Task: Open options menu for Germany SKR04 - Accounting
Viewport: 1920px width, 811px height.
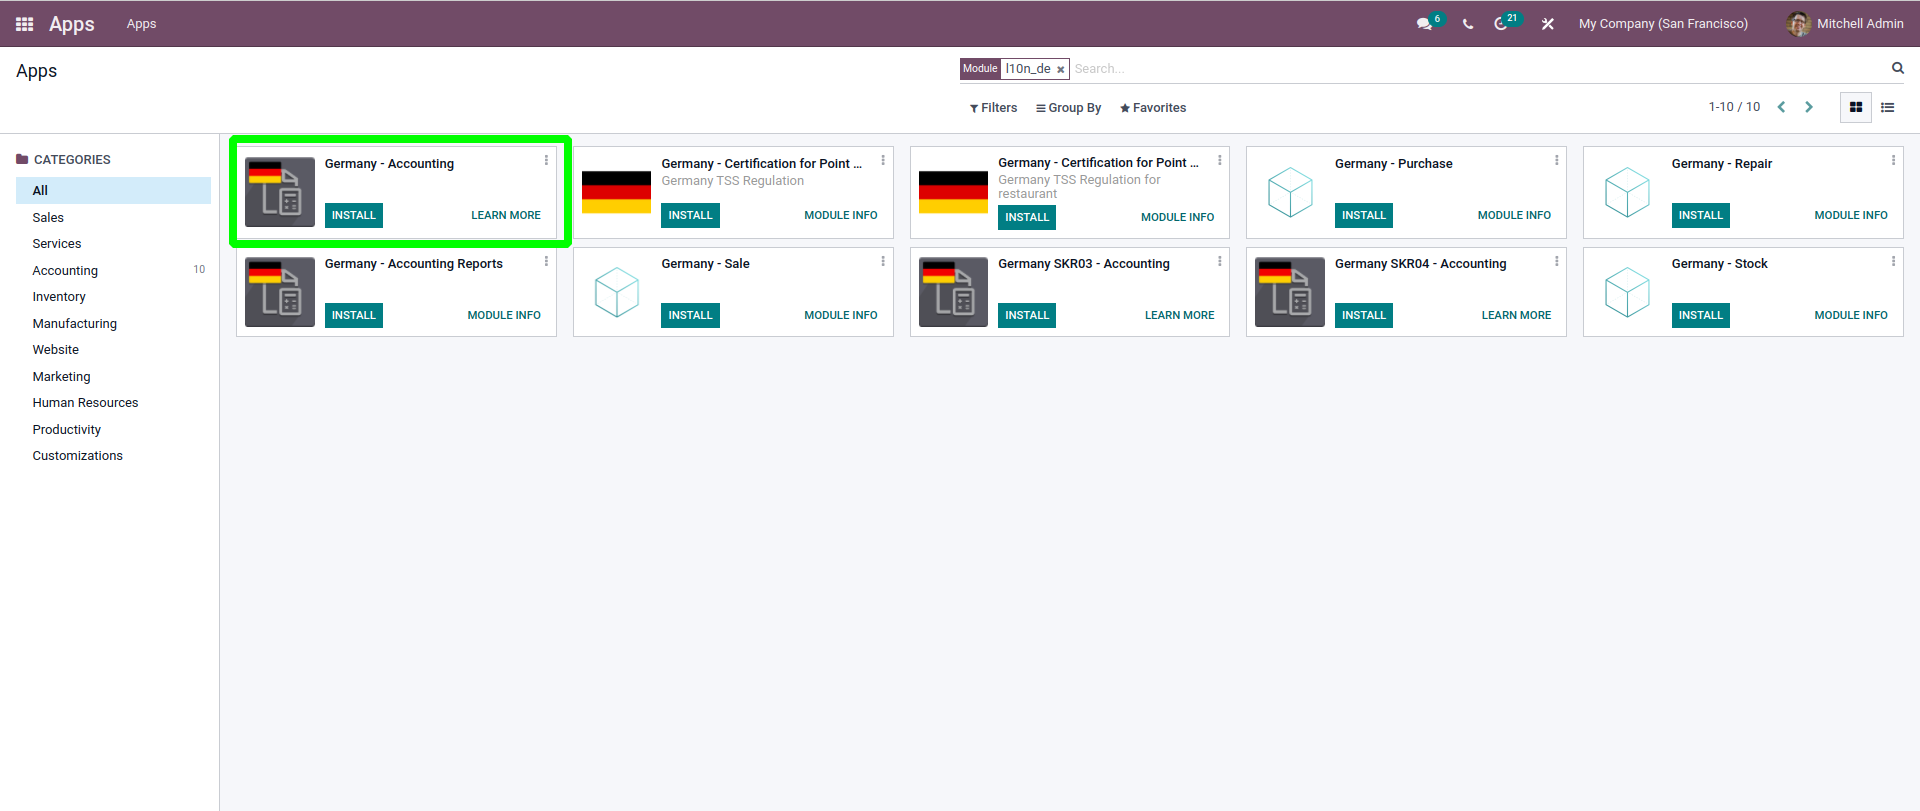Action: pos(1556,261)
